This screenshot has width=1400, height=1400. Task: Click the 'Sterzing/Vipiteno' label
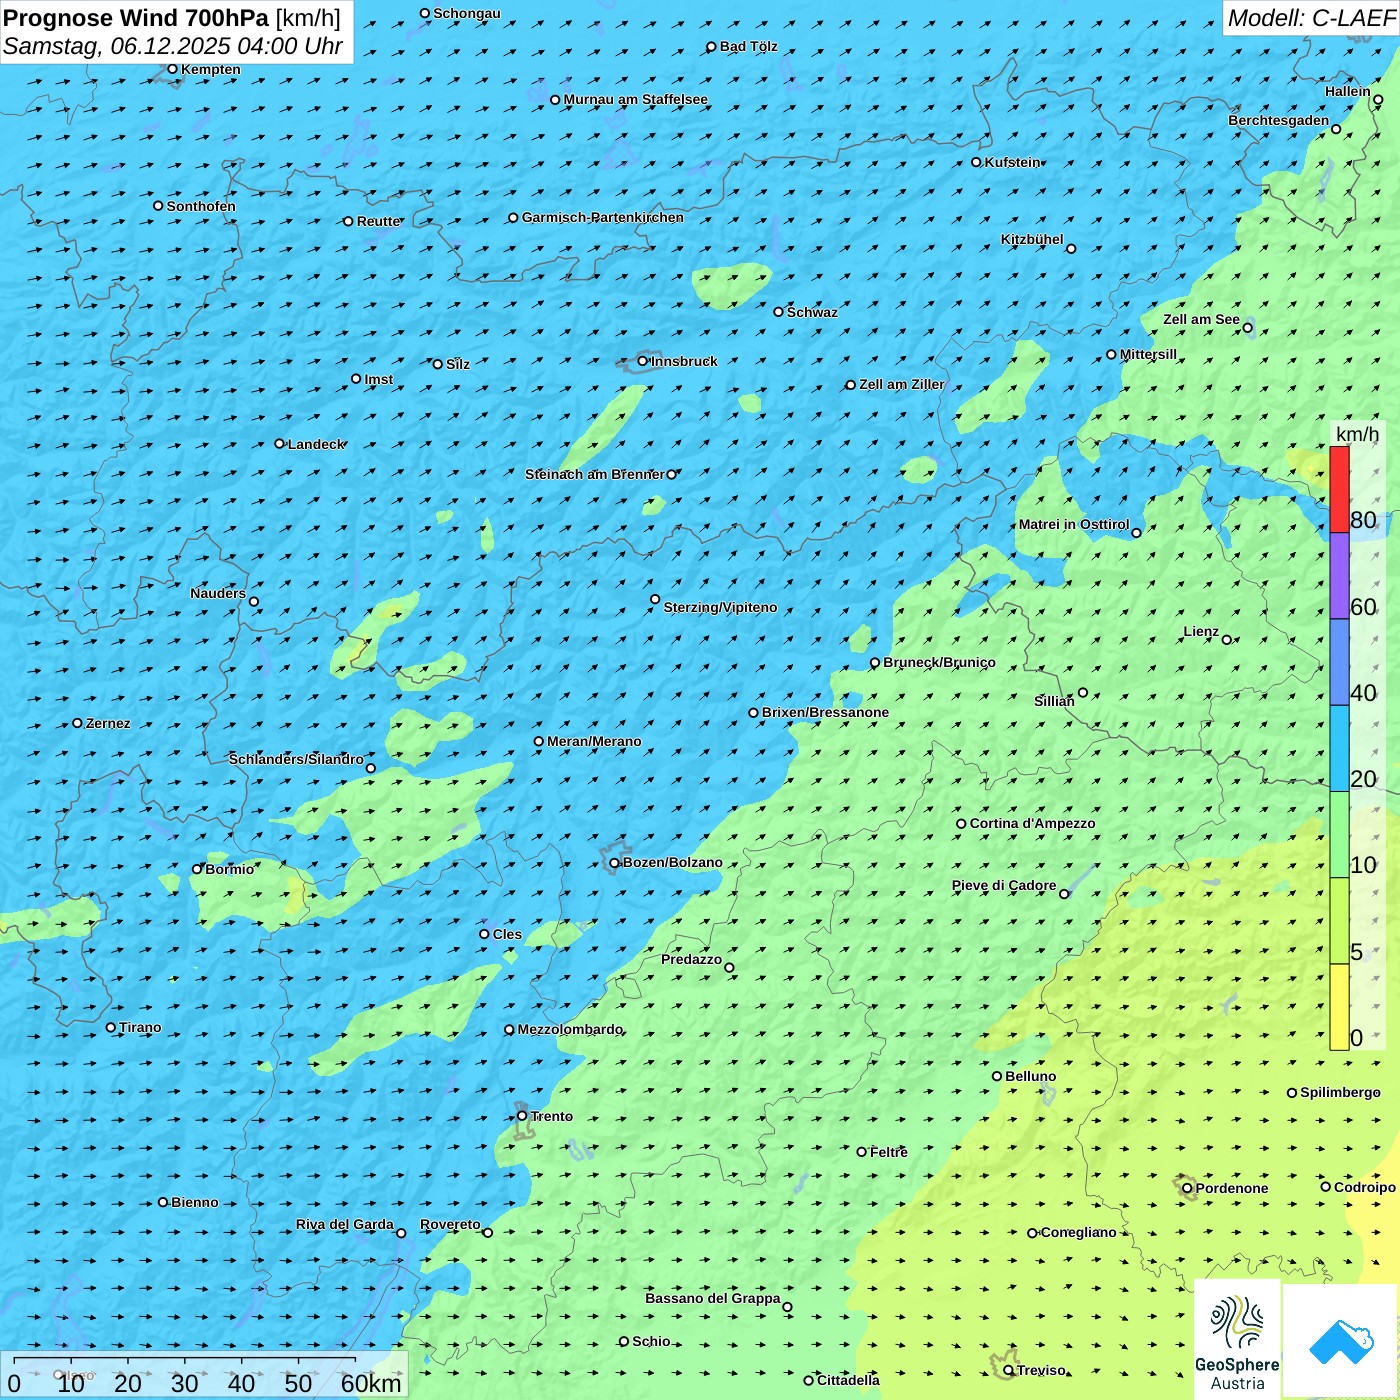720,607
